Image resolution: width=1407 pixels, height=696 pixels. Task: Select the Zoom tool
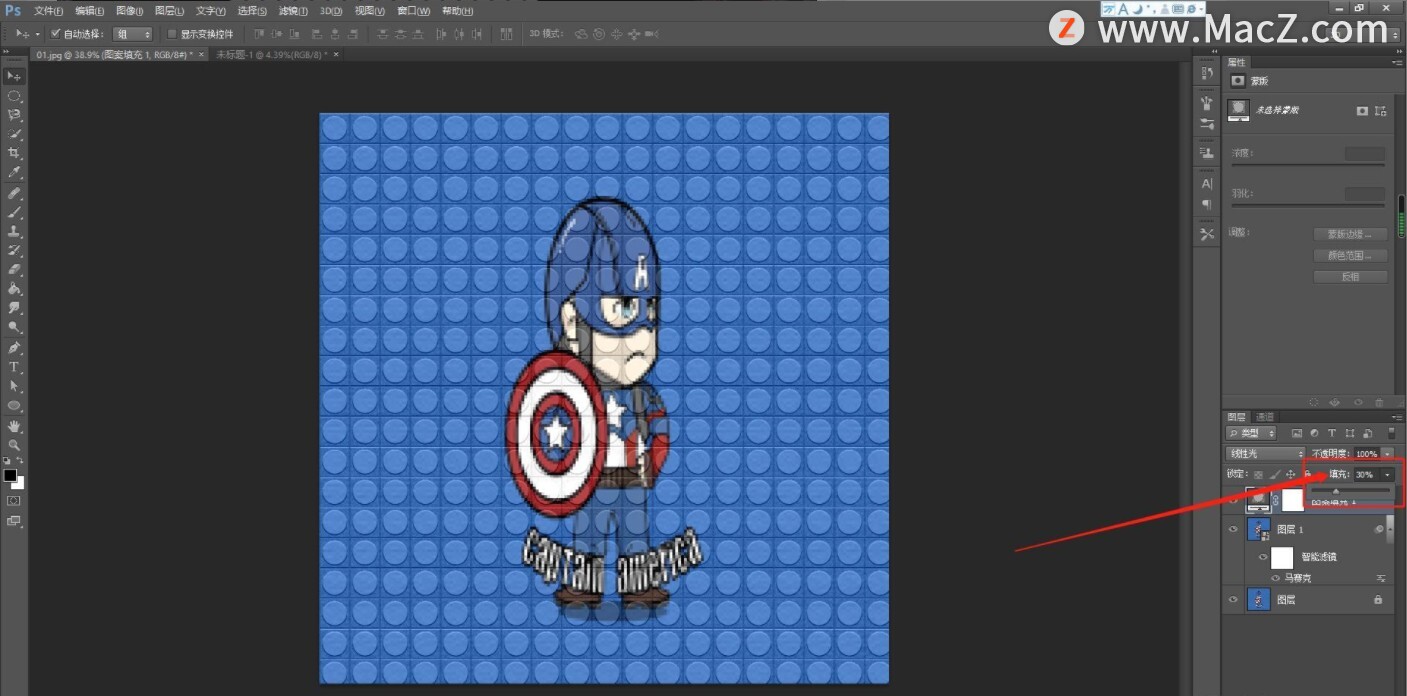point(14,445)
